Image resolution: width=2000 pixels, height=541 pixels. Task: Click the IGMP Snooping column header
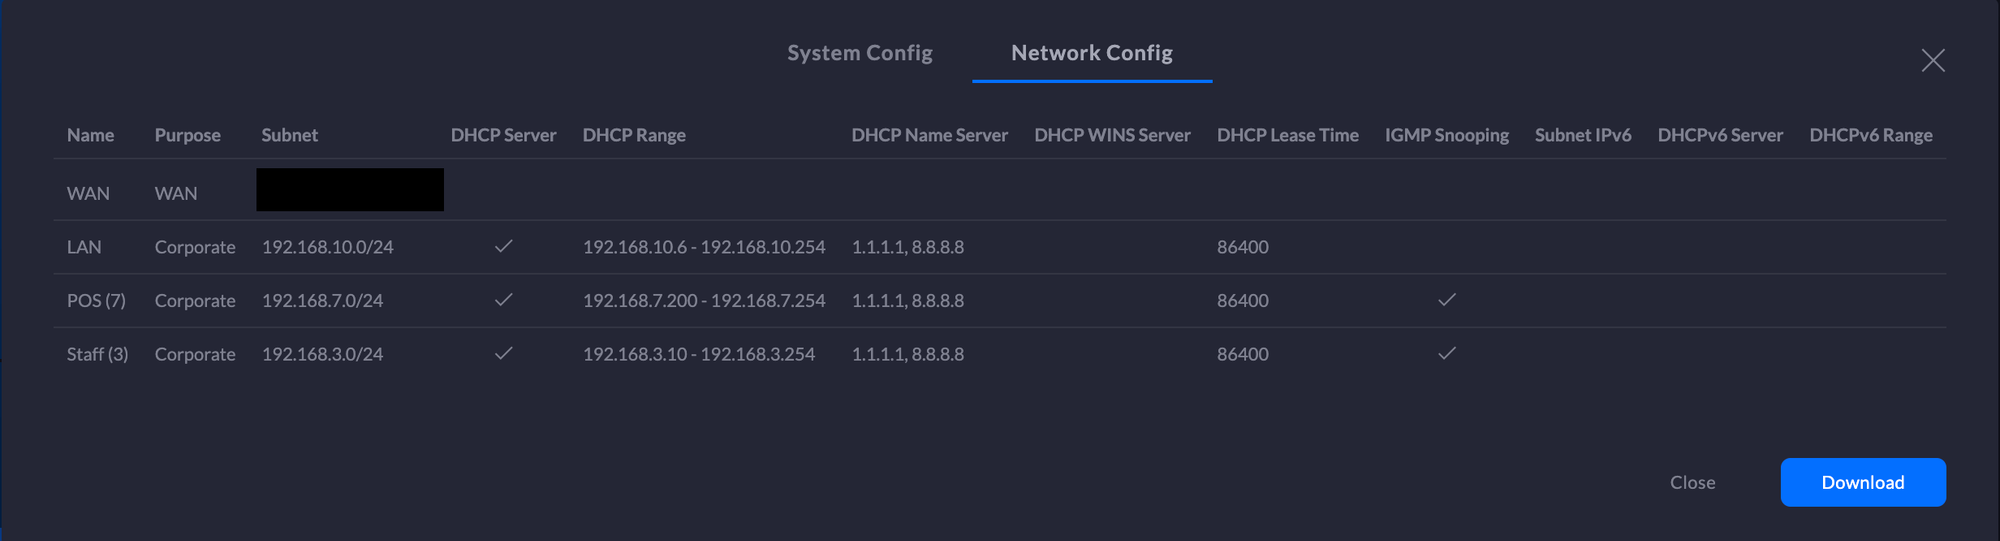1446,135
